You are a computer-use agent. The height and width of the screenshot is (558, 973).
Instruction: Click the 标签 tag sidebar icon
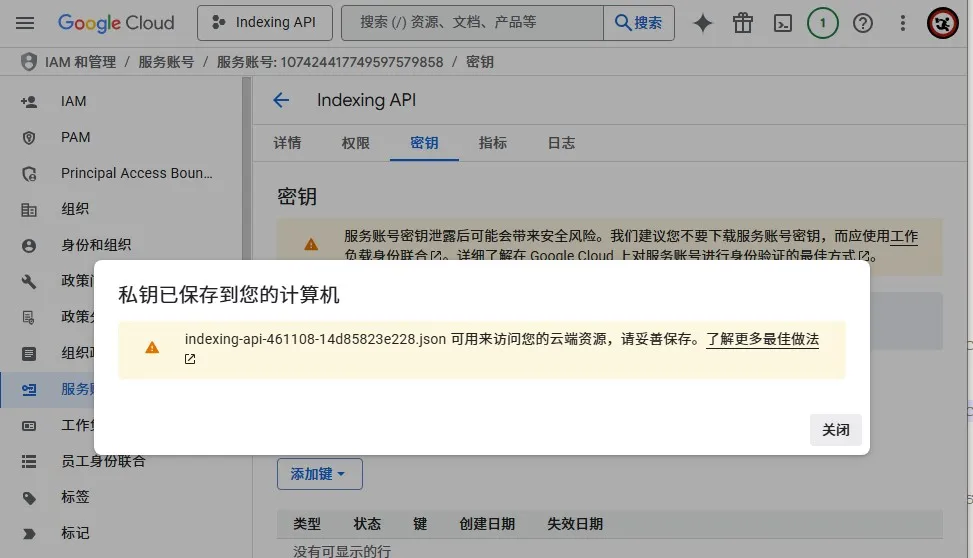(x=29, y=498)
